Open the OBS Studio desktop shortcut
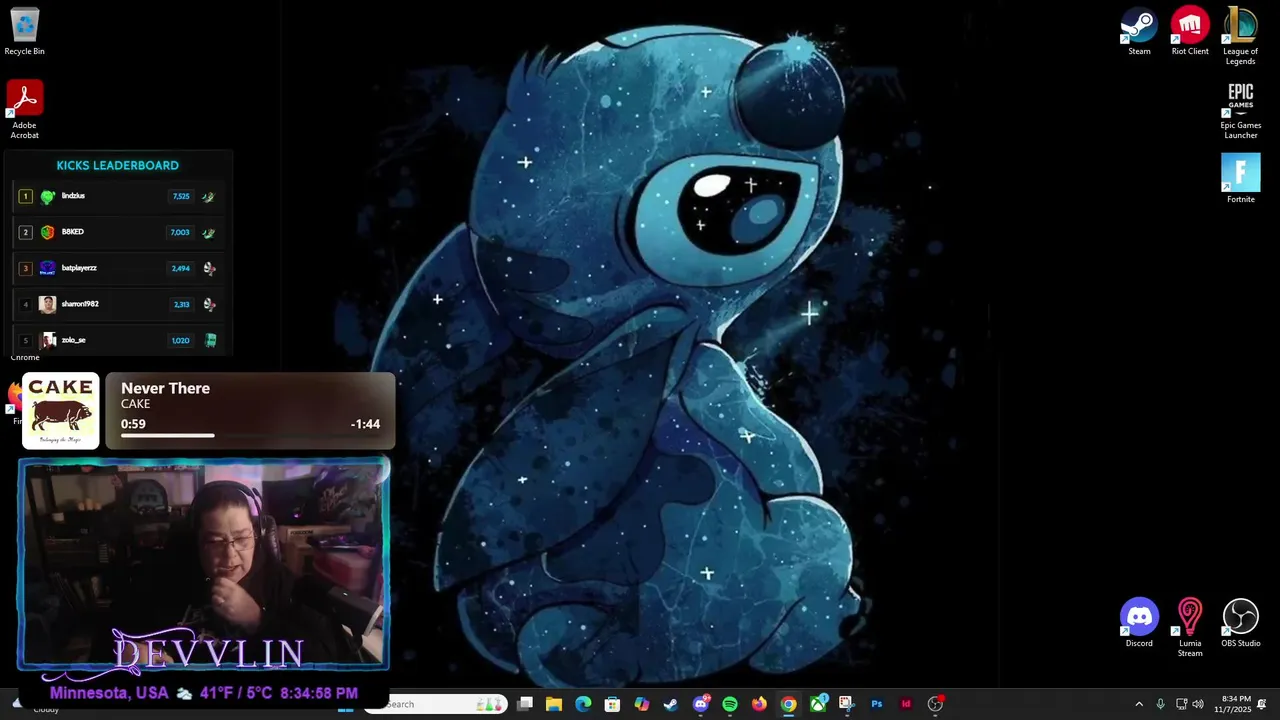 [1241, 623]
